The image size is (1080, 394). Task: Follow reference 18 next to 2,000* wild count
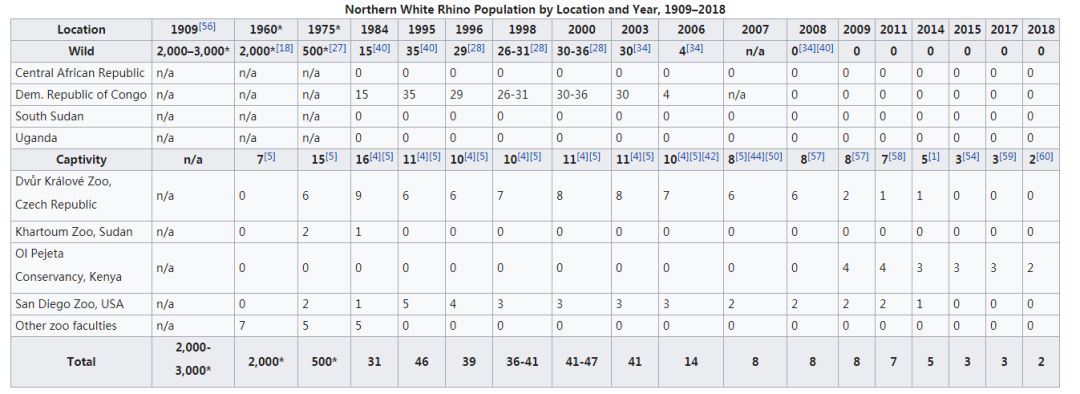[x=284, y=48]
